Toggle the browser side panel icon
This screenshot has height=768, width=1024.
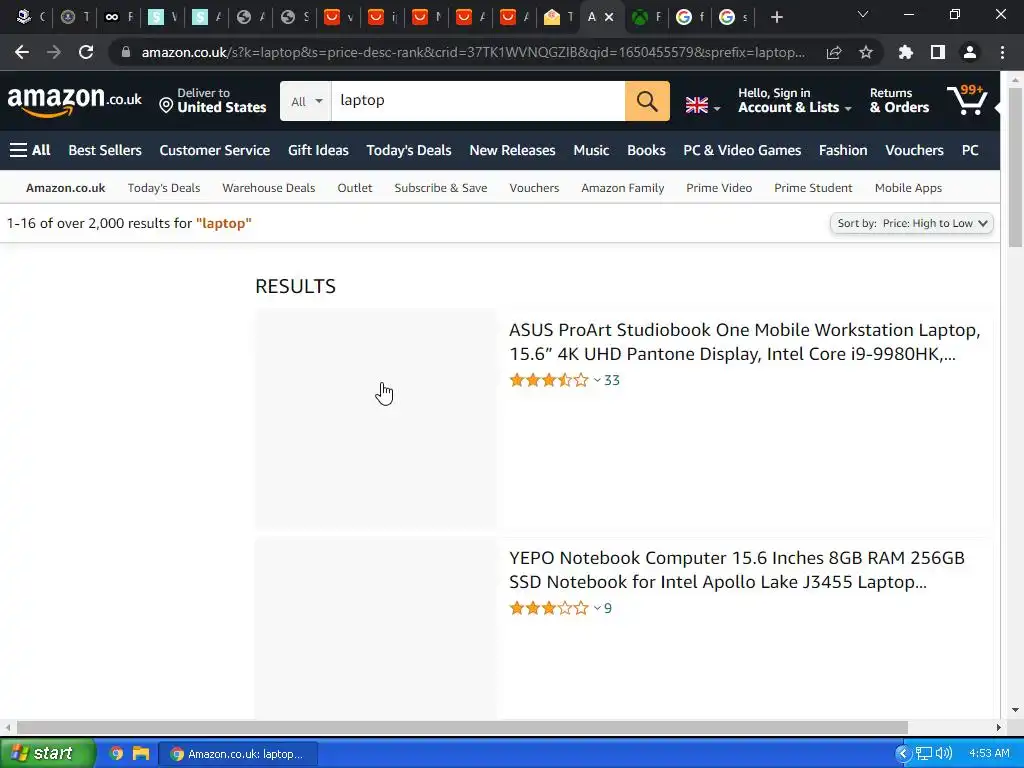[x=938, y=52]
